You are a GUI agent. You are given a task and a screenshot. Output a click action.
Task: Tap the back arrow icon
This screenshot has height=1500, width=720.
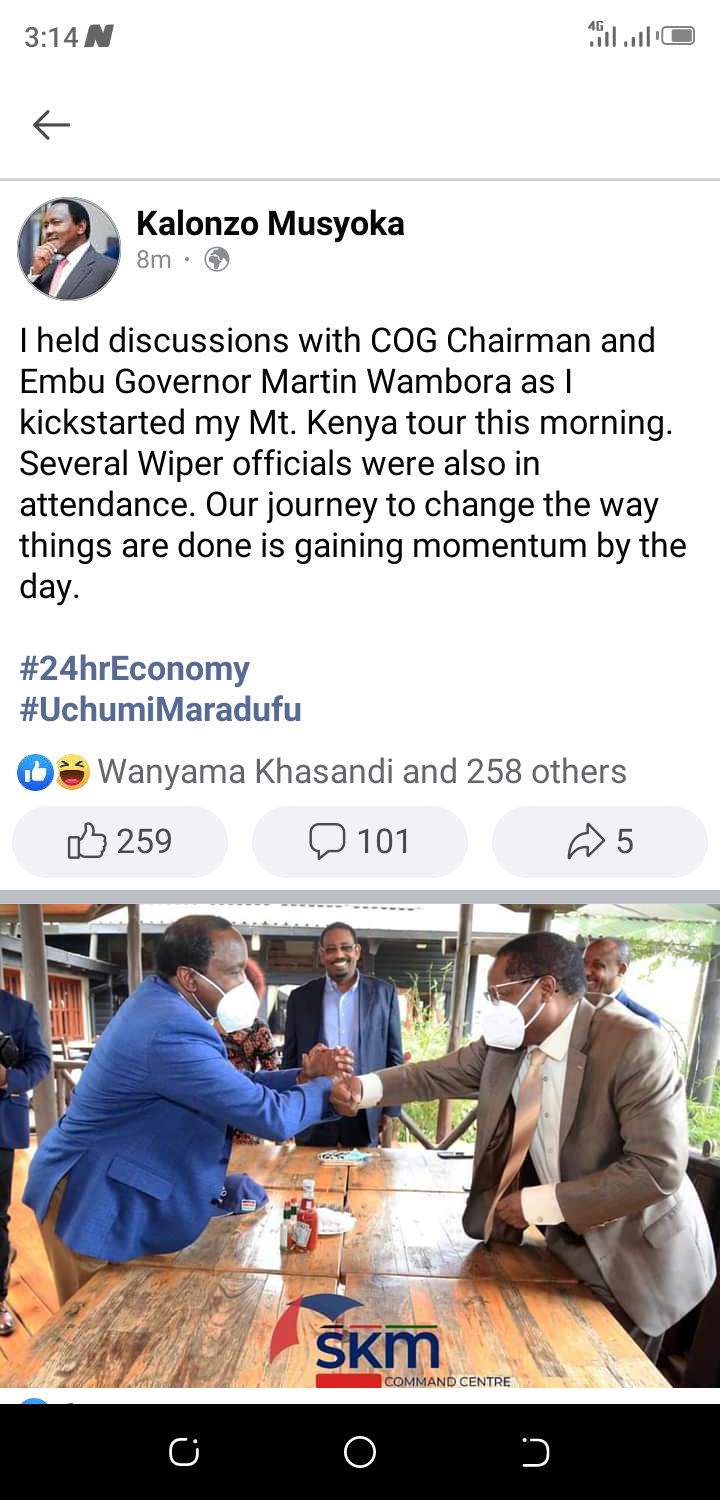click(51, 125)
